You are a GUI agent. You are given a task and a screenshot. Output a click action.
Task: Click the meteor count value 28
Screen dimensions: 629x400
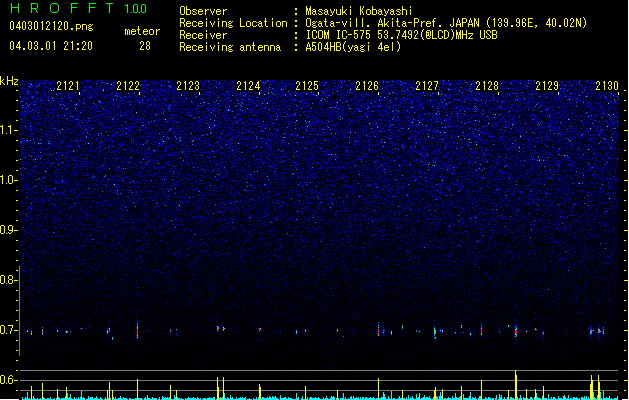click(145, 46)
